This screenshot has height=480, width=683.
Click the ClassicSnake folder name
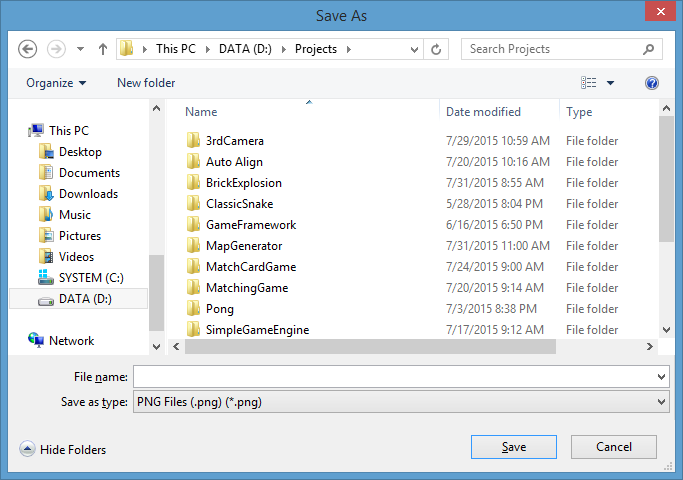pos(240,203)
